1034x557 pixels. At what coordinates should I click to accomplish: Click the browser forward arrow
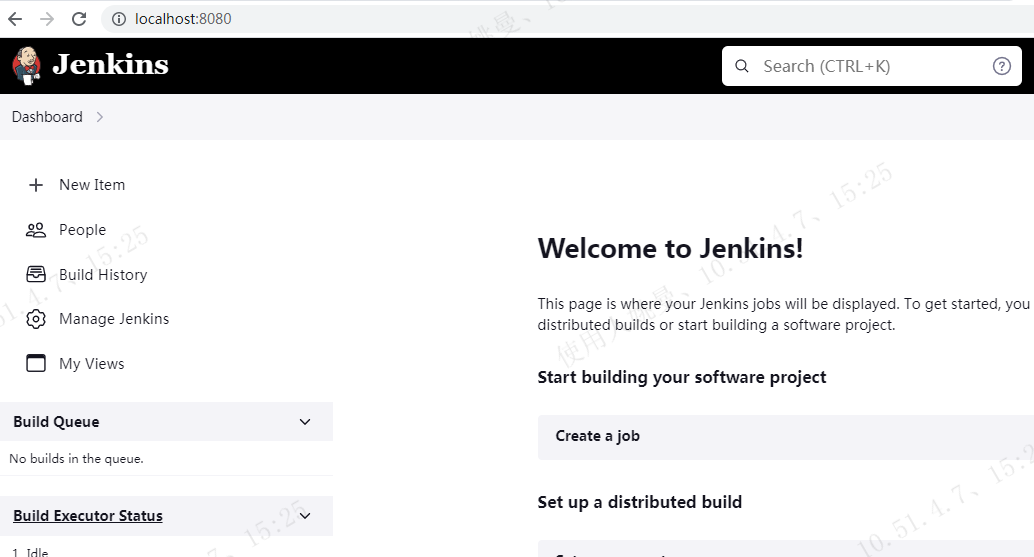pos(47,19)
